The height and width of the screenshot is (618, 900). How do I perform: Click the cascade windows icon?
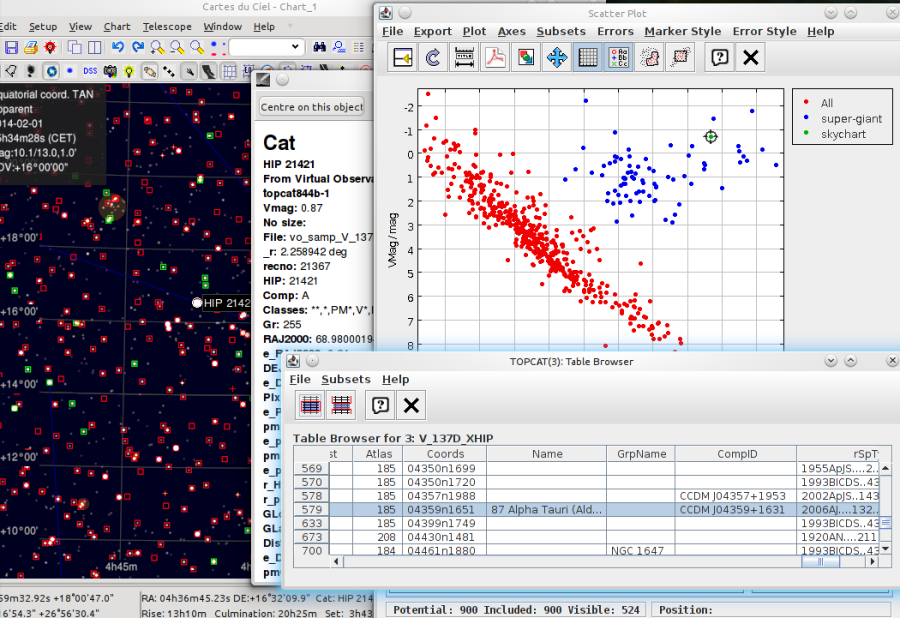pyautogui.click(x=75, y=47)
